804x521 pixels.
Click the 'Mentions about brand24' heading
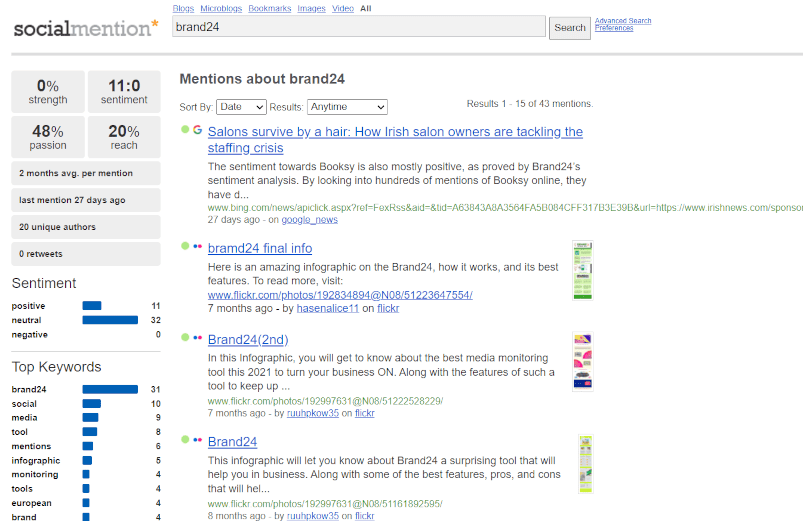point(262,79)
